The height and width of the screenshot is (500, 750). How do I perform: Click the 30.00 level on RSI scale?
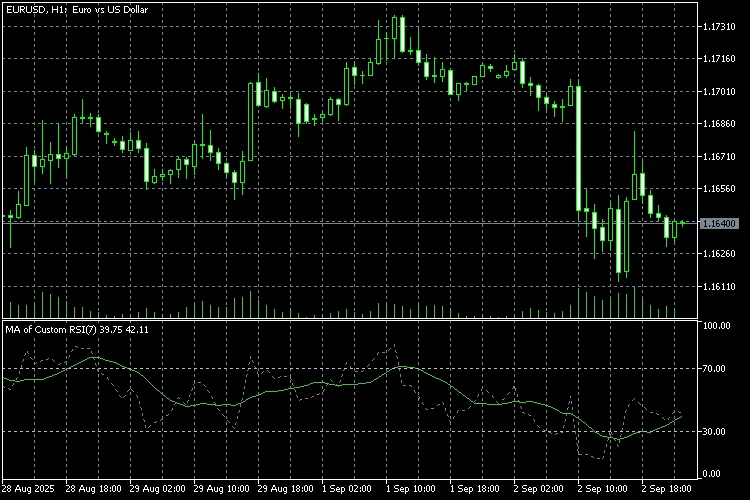(x=716, y=432)
